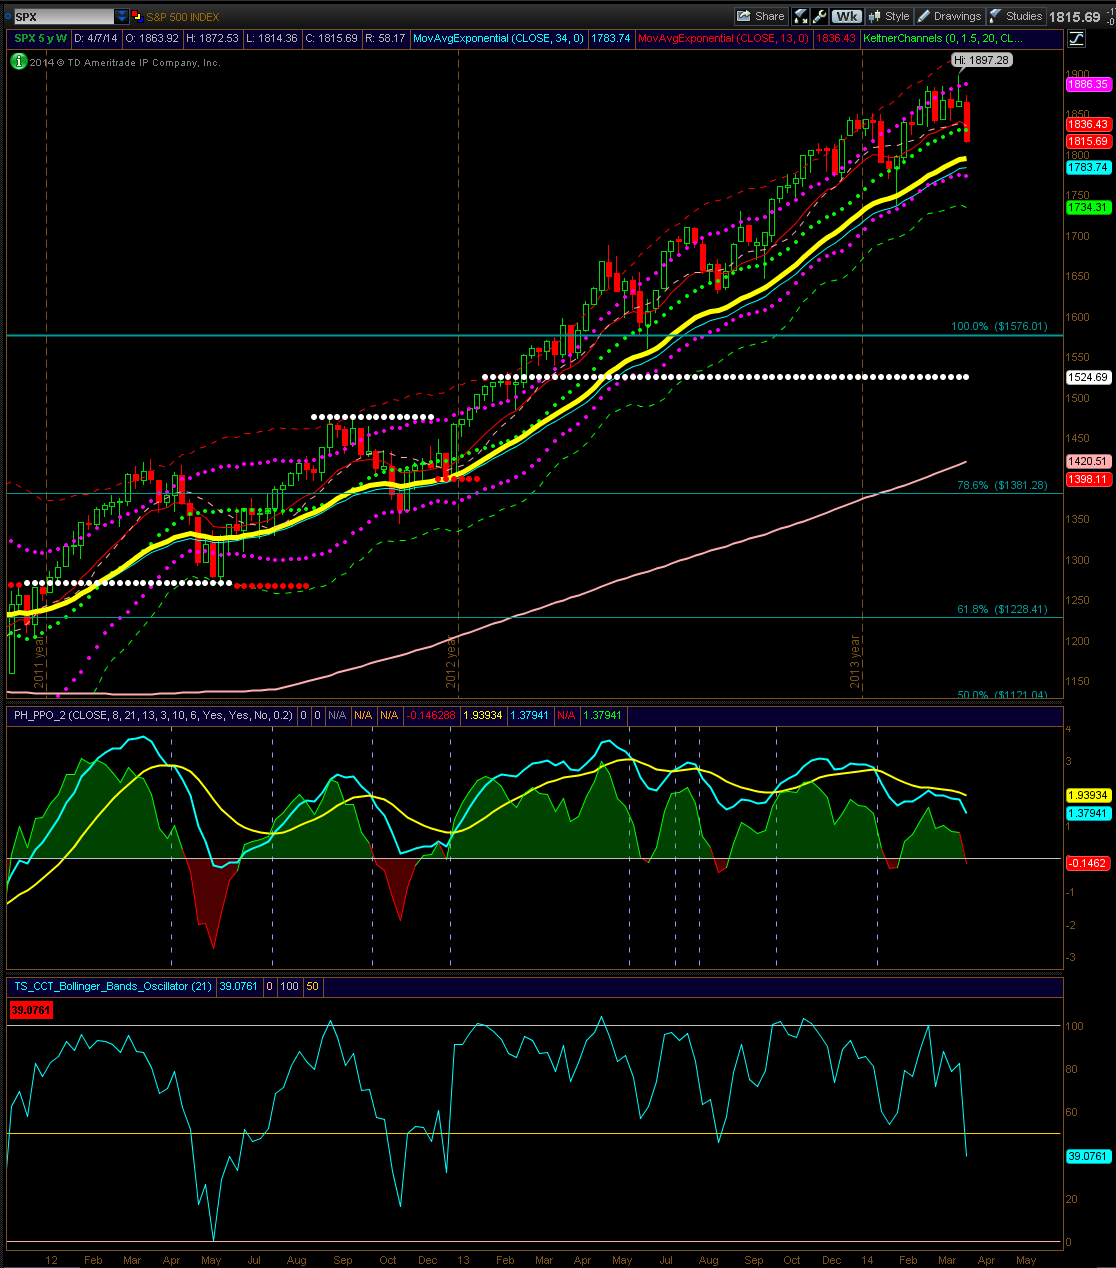Open the Style menu
1116x1268 pixels.
(889, 16)
